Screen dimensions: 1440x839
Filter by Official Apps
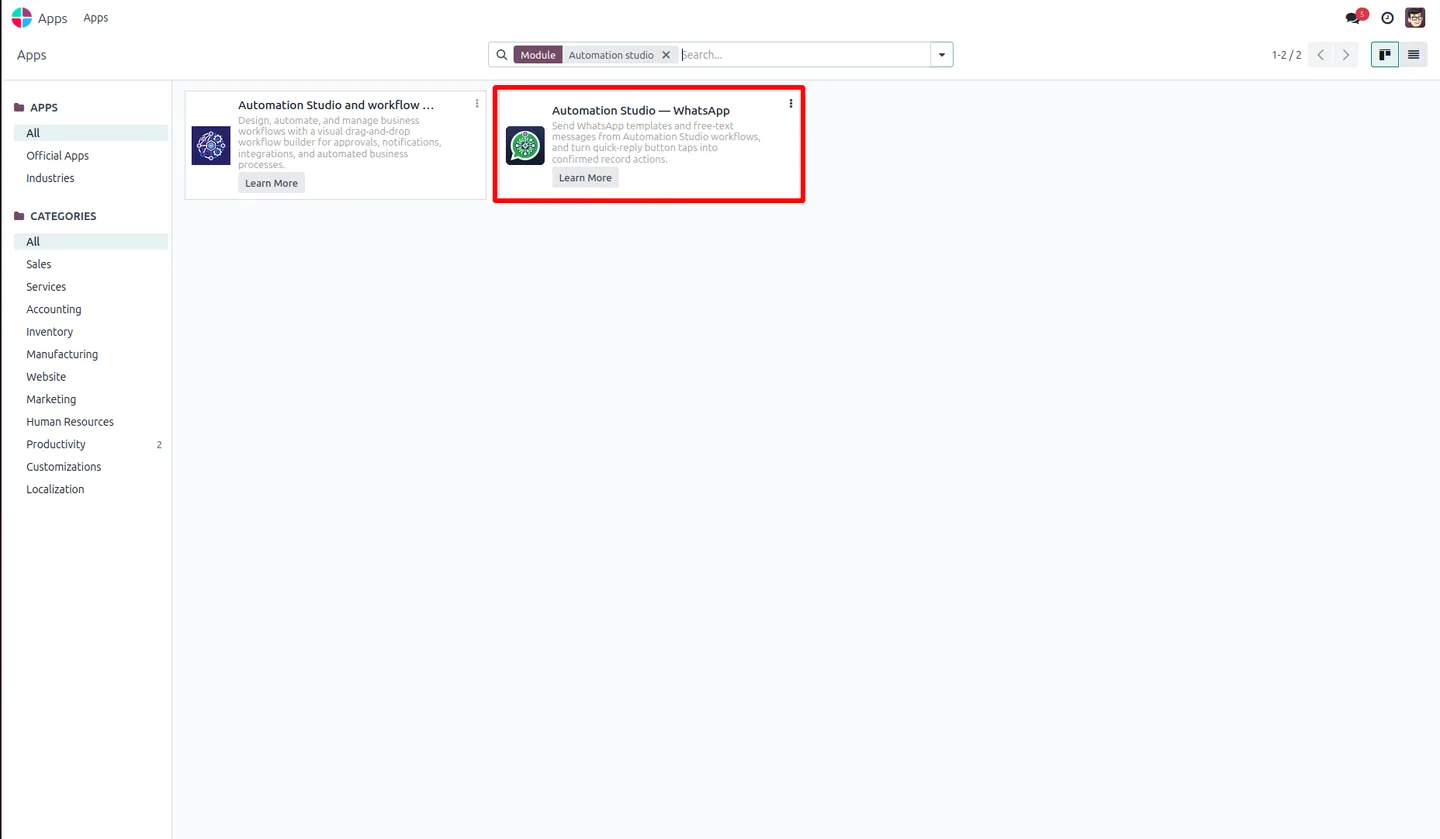(91, 156)
